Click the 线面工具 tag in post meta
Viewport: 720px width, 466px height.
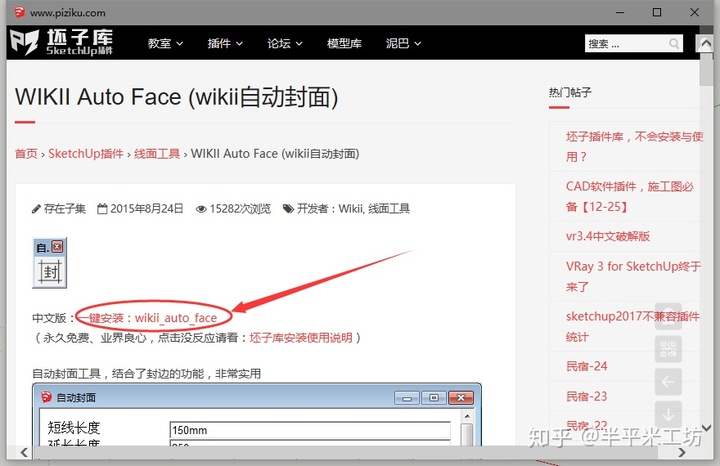pyautogui.click(x=388, y=209)
